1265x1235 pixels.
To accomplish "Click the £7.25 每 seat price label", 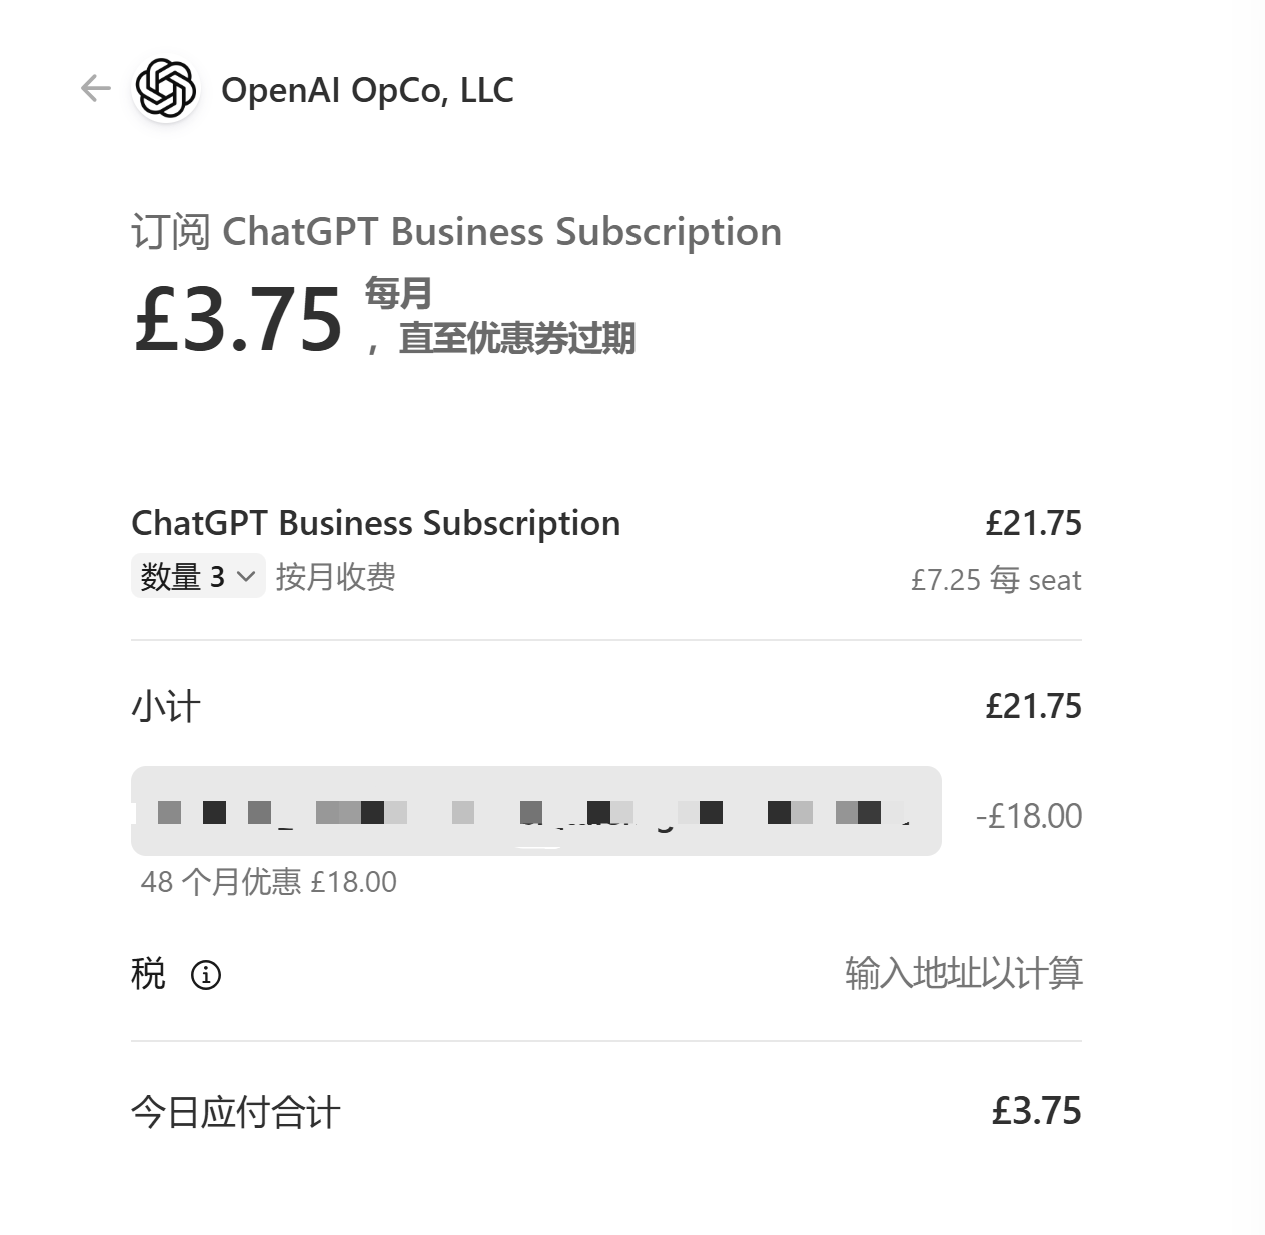I will [x=996, y=580].
